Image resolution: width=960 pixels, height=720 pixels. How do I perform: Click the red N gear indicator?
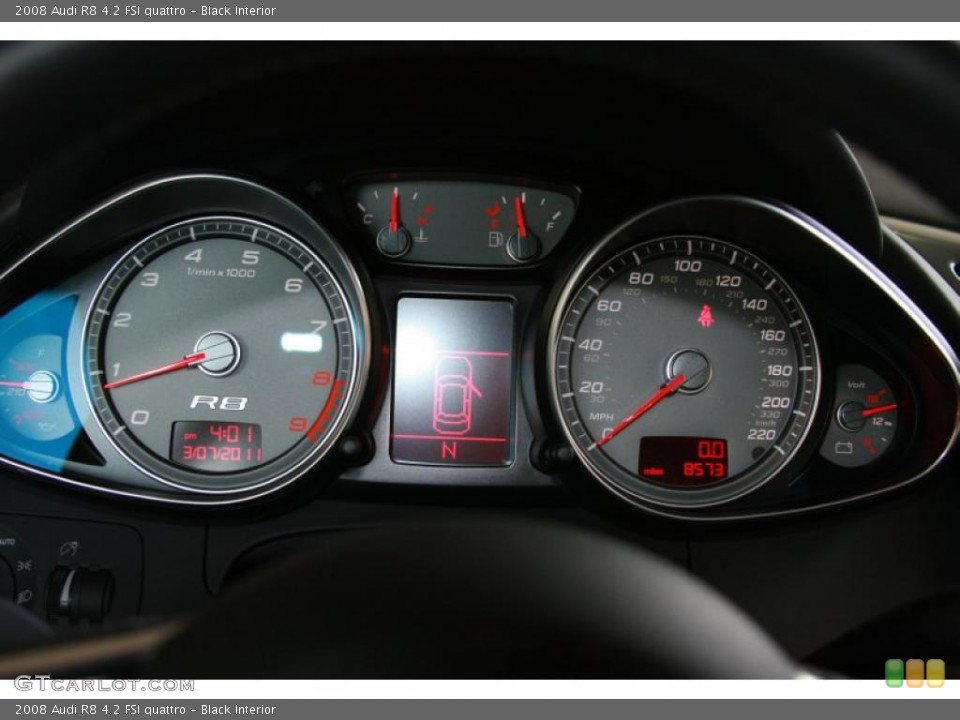tap(449, 451)
